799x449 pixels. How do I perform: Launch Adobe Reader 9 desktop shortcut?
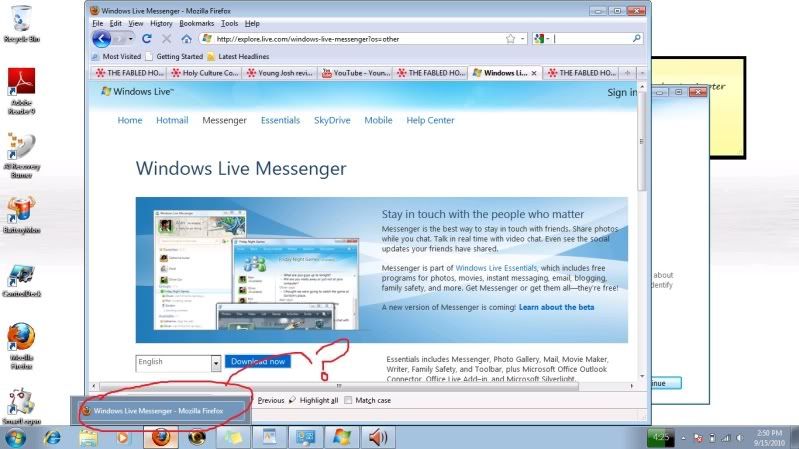(21, 91)
